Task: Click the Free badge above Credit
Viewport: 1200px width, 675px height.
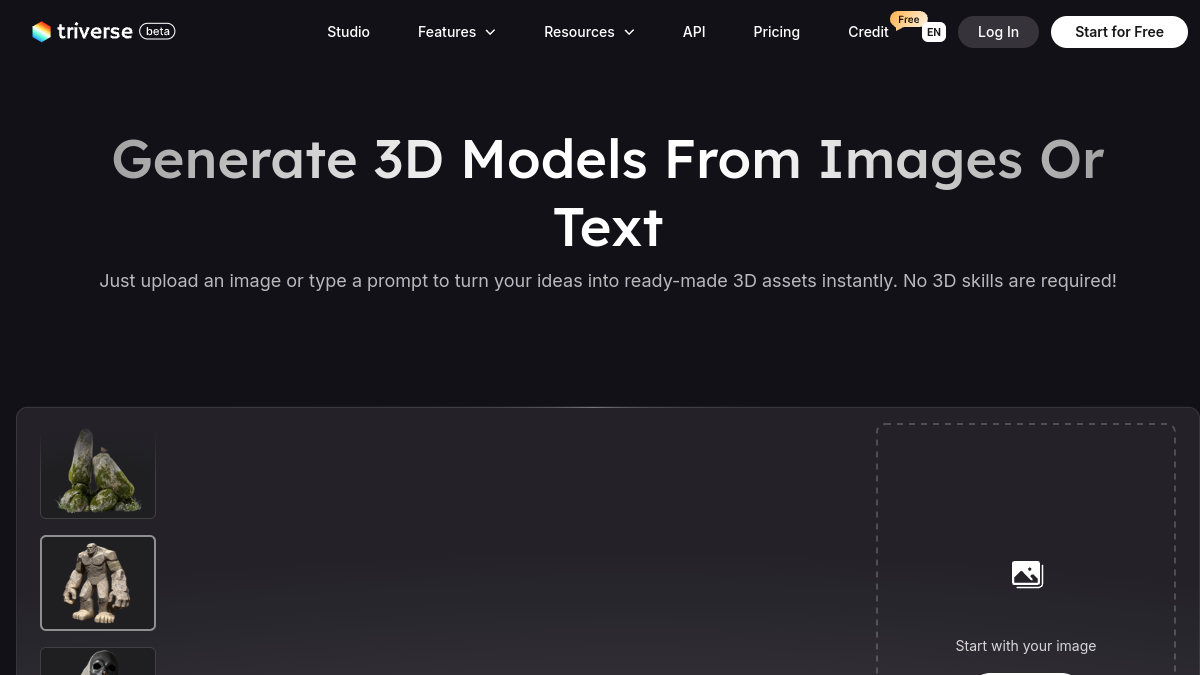Action: click(908, 19)
